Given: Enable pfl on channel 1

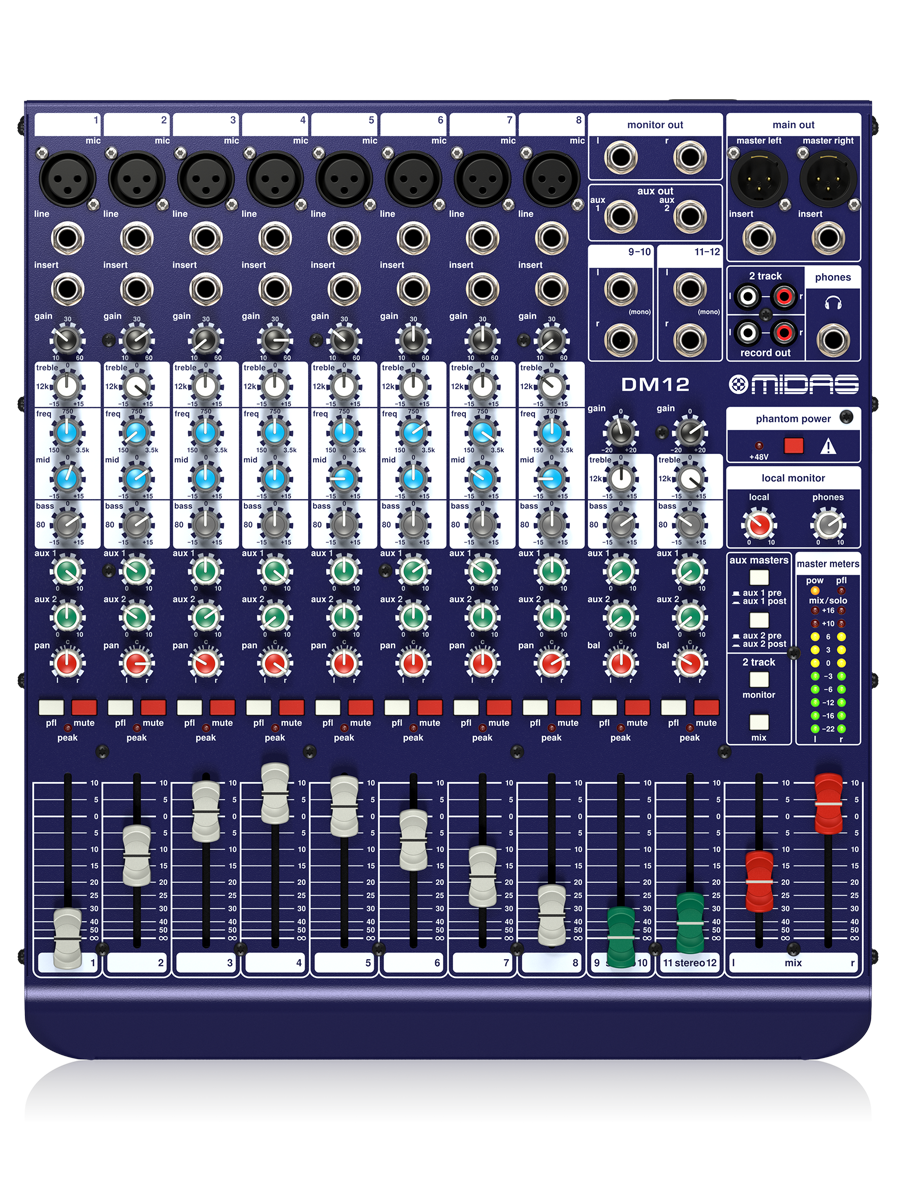Looking at the screenshot, I should pos(50,707).
